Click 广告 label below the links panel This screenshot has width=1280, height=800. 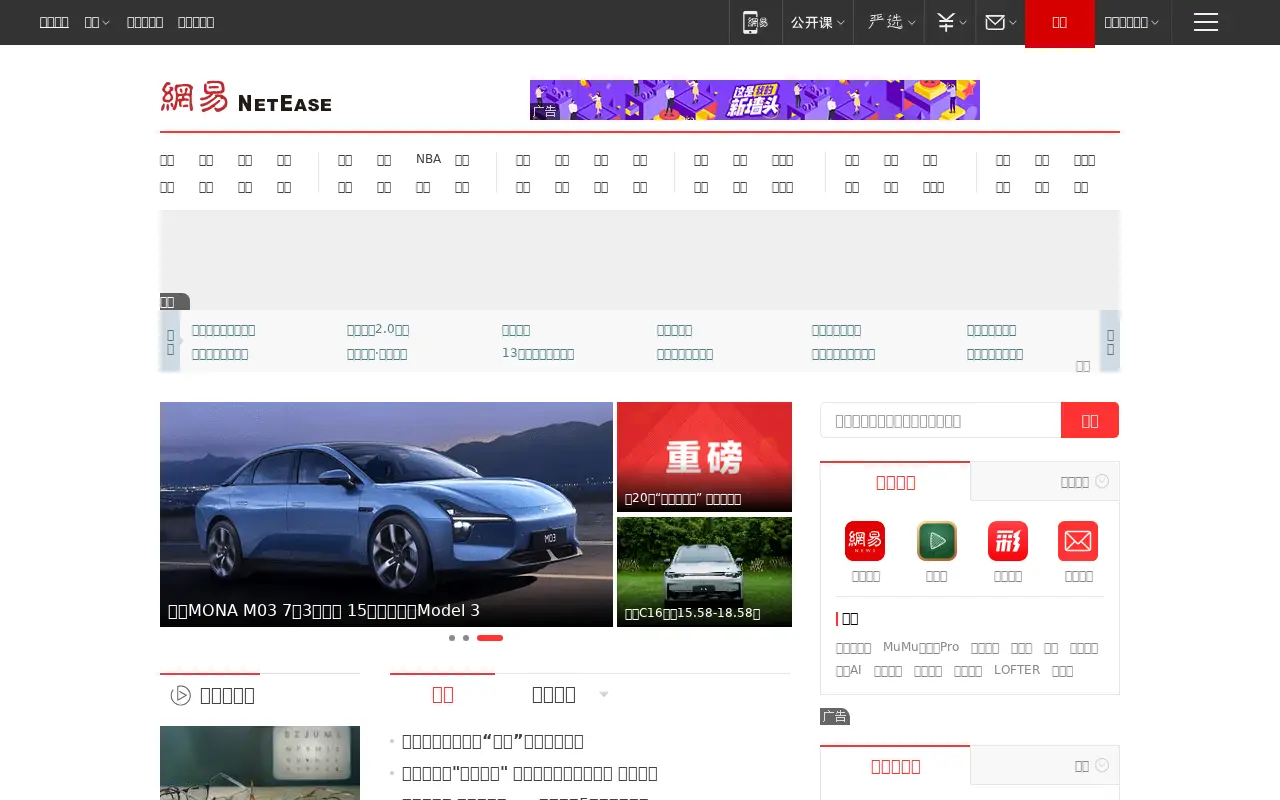click(835, 716)
